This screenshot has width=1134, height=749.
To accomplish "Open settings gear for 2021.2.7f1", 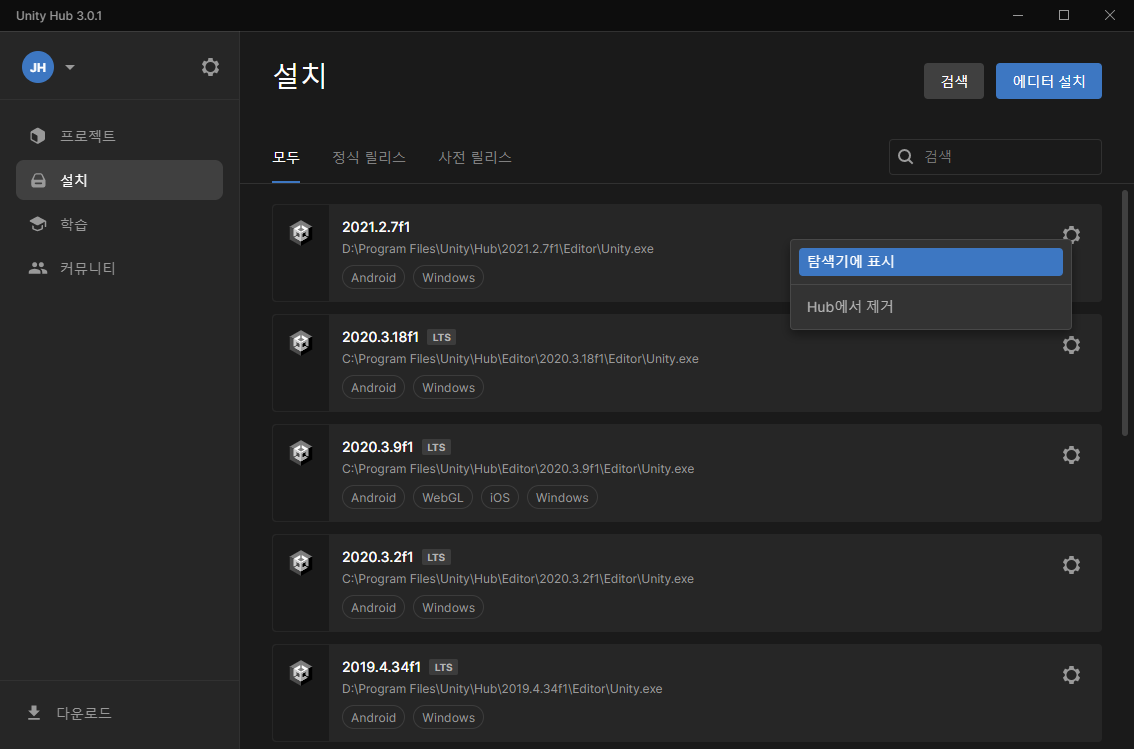I will [x=1071, y=234].
